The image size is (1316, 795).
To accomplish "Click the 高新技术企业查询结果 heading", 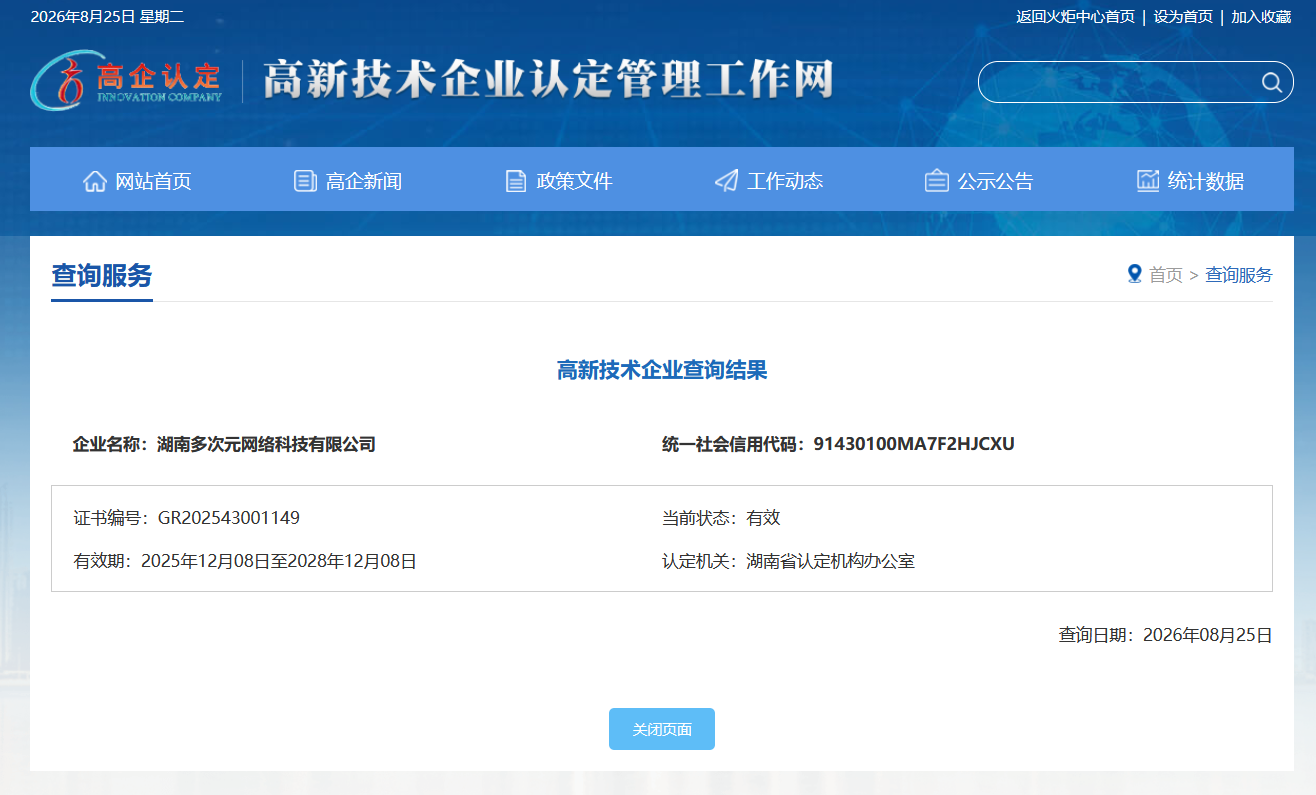I will pos(662,371).
